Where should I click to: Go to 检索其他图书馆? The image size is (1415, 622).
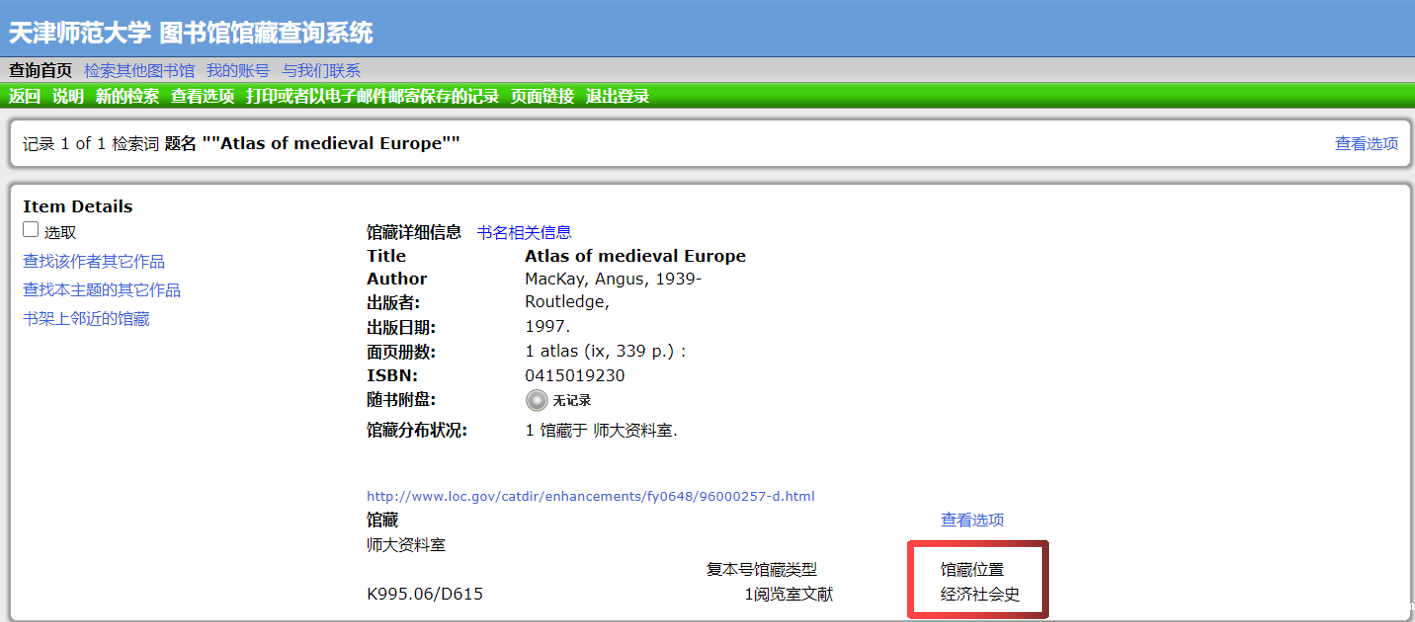tap(139, 71)
